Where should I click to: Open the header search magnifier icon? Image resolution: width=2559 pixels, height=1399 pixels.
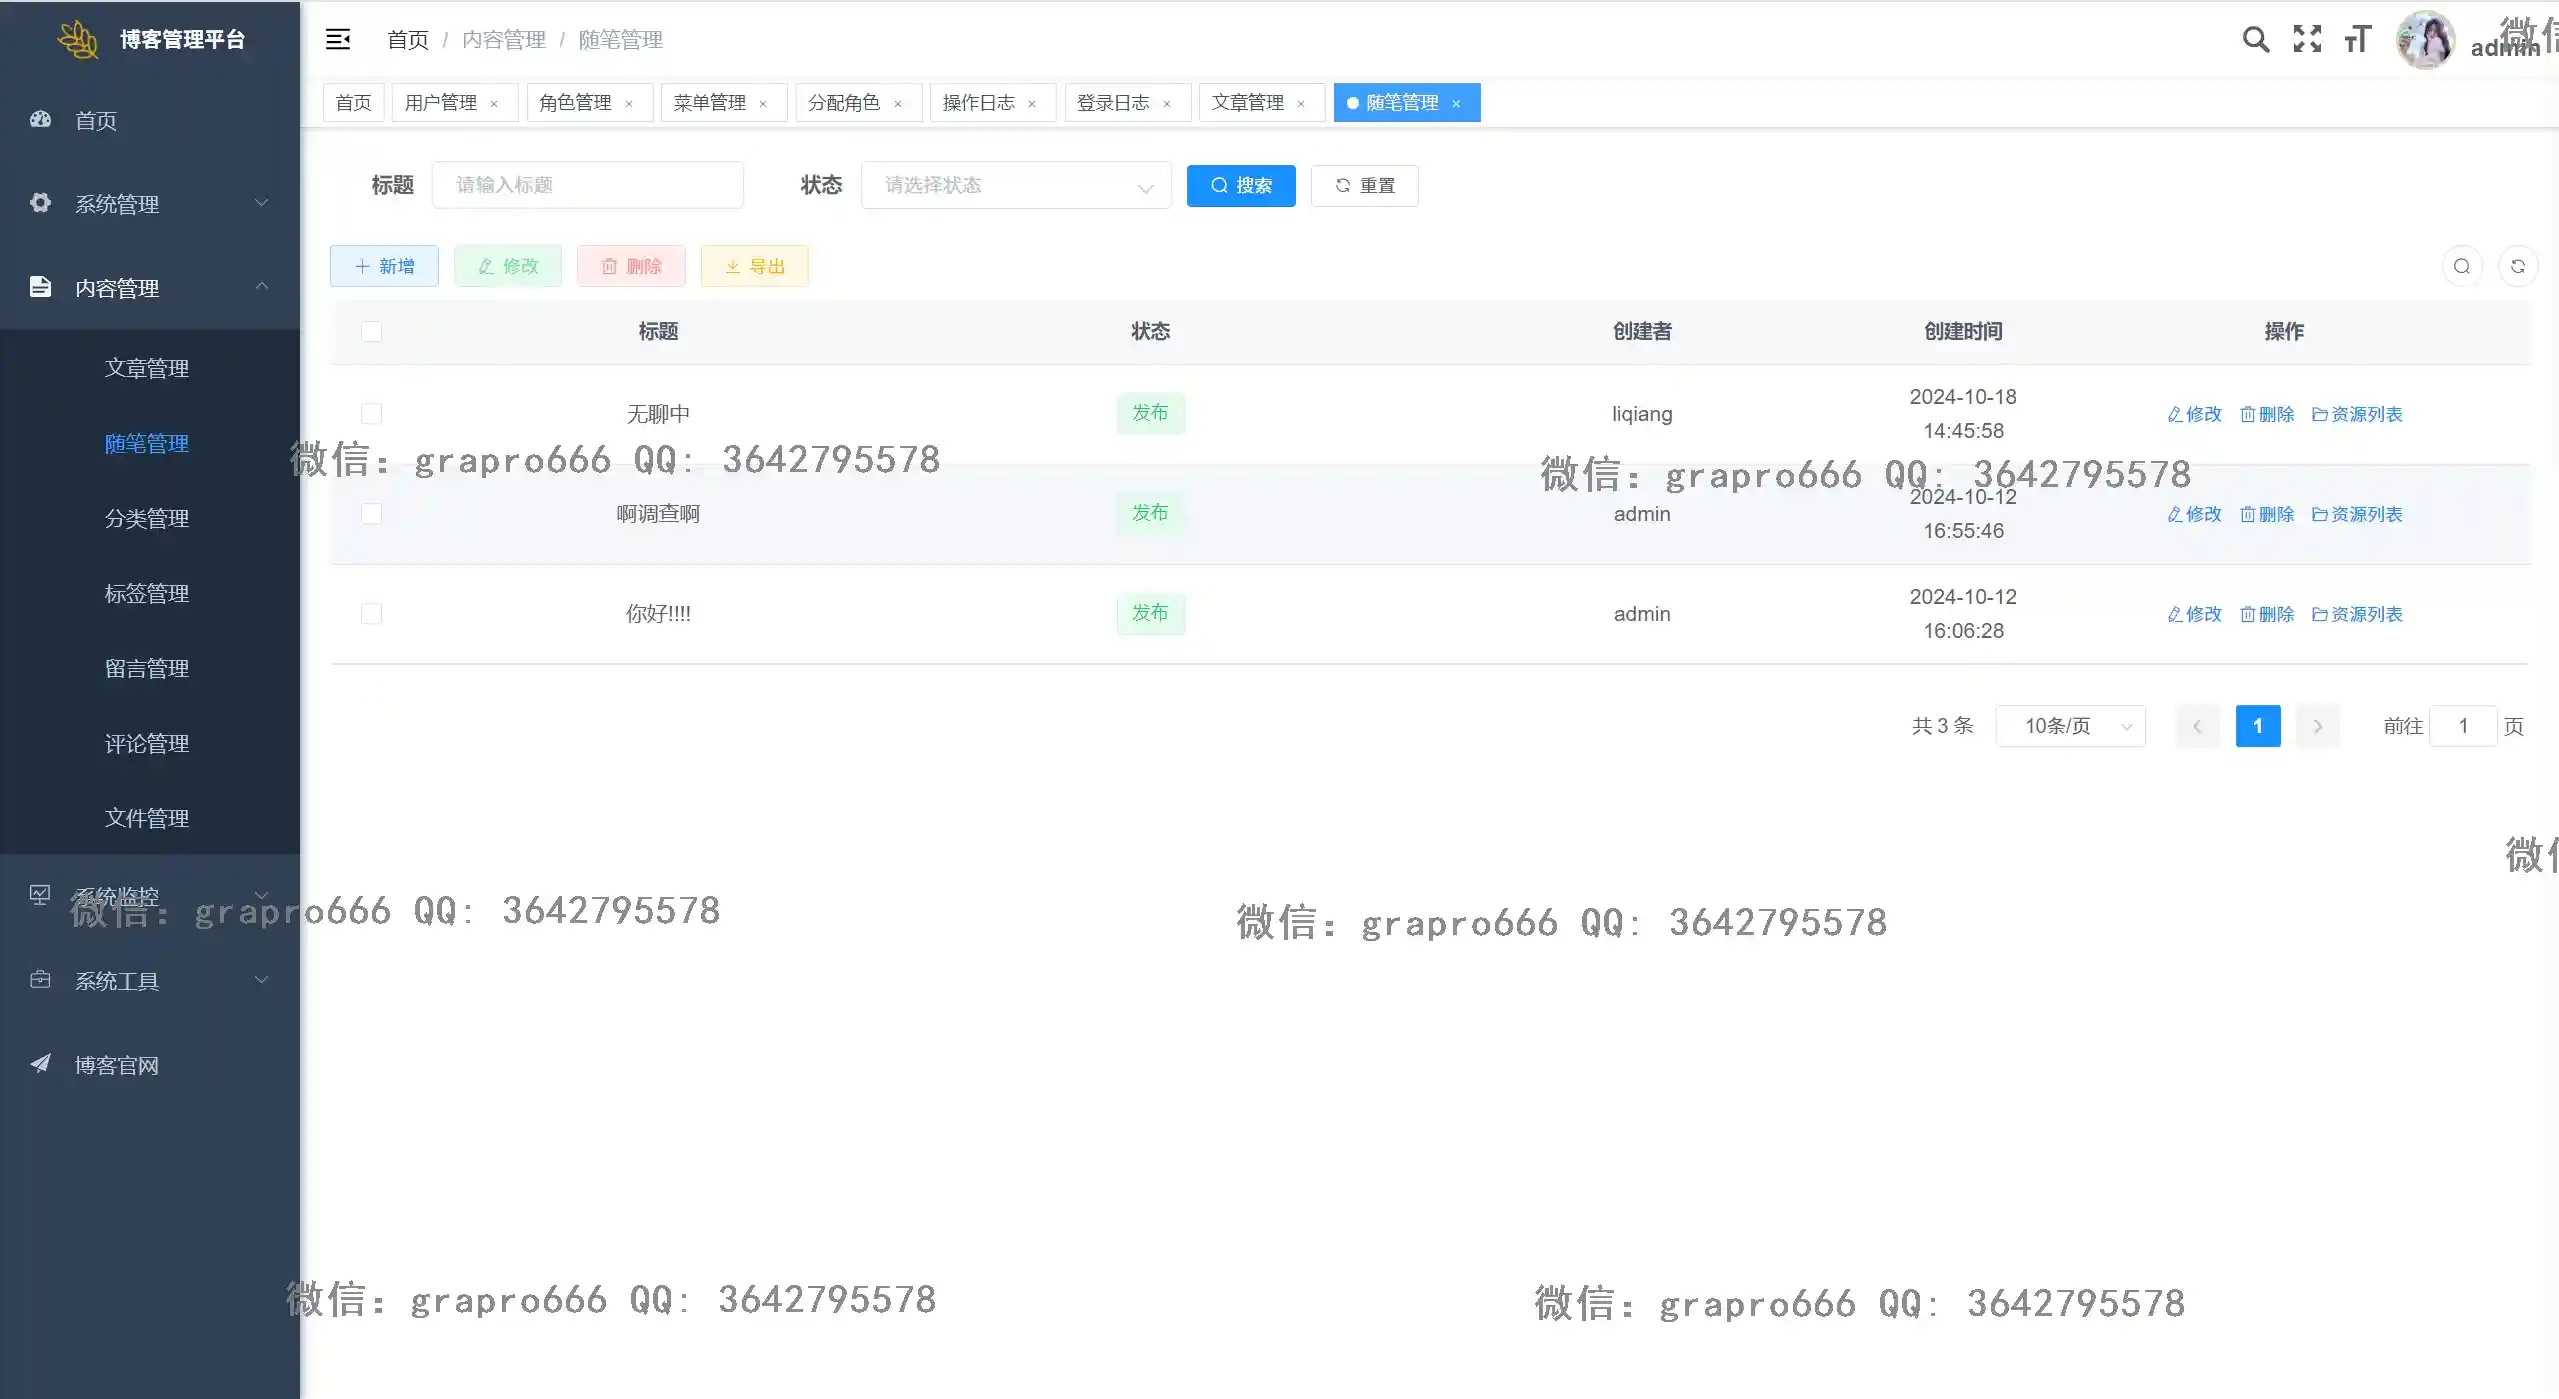(2255, 39)
